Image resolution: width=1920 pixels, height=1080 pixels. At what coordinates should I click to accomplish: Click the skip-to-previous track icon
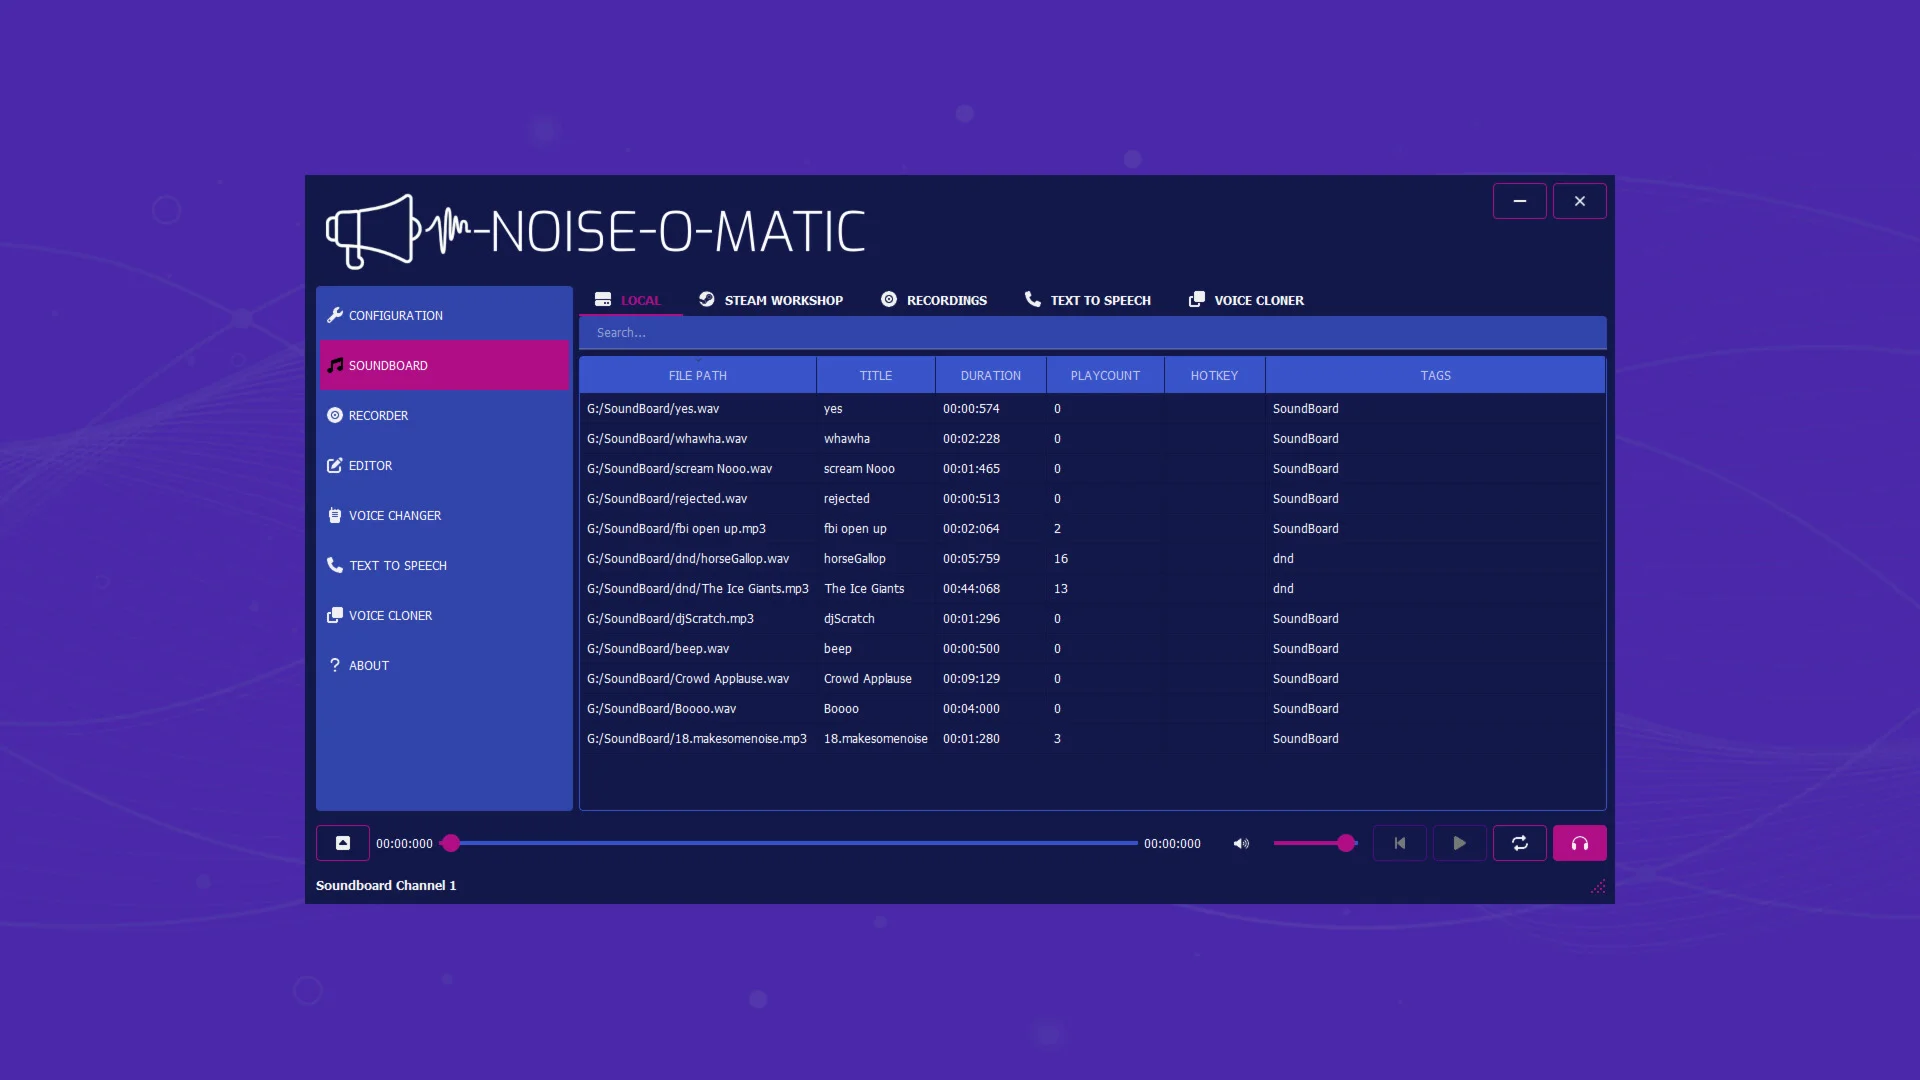[1399, 843]
